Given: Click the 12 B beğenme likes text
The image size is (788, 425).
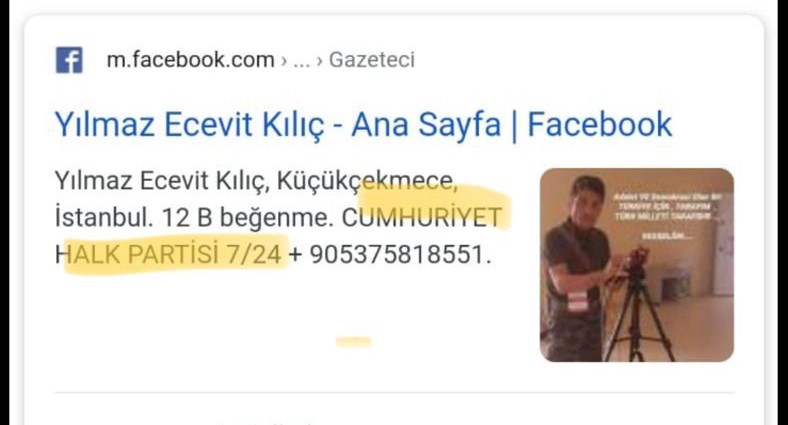Looking at the screenshot, I should [248, 218].
